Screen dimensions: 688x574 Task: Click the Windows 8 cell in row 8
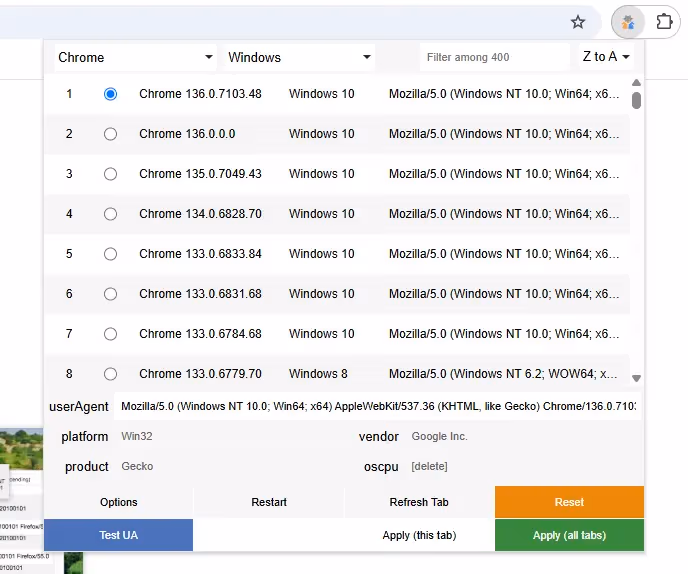(x=318, y=374)
